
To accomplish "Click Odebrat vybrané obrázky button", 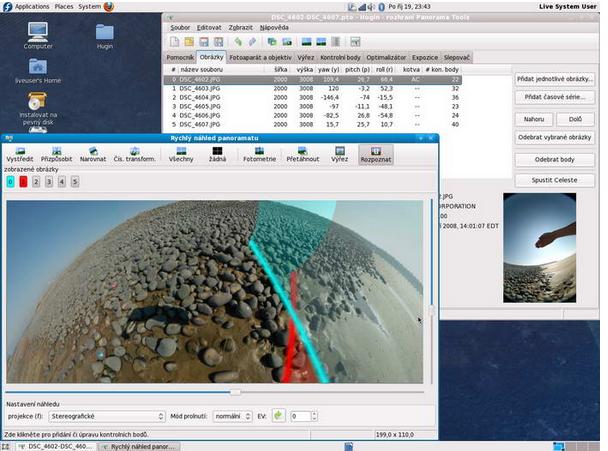I will 554,137.
